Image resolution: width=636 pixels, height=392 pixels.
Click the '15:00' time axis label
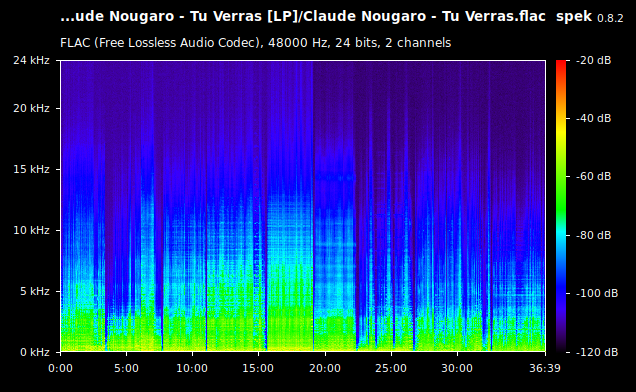[x=258, y=368]
